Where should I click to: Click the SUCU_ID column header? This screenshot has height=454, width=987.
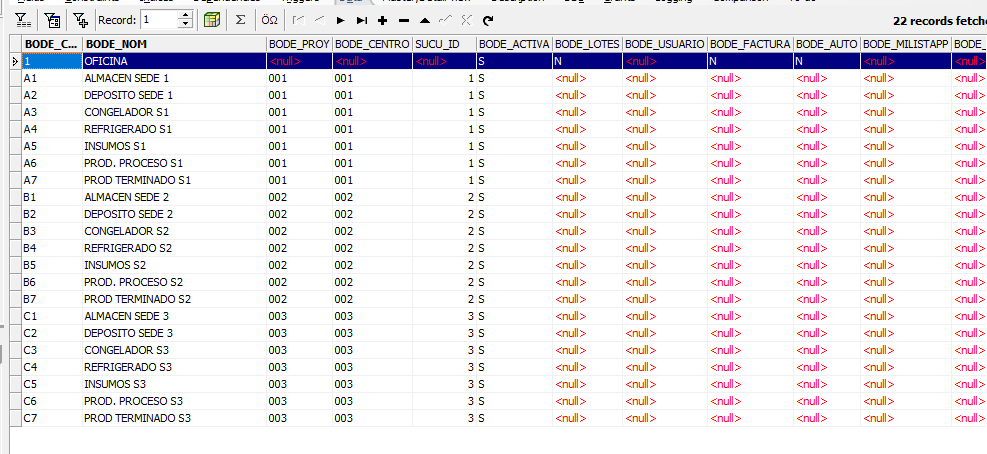click(x=444, y=44)
